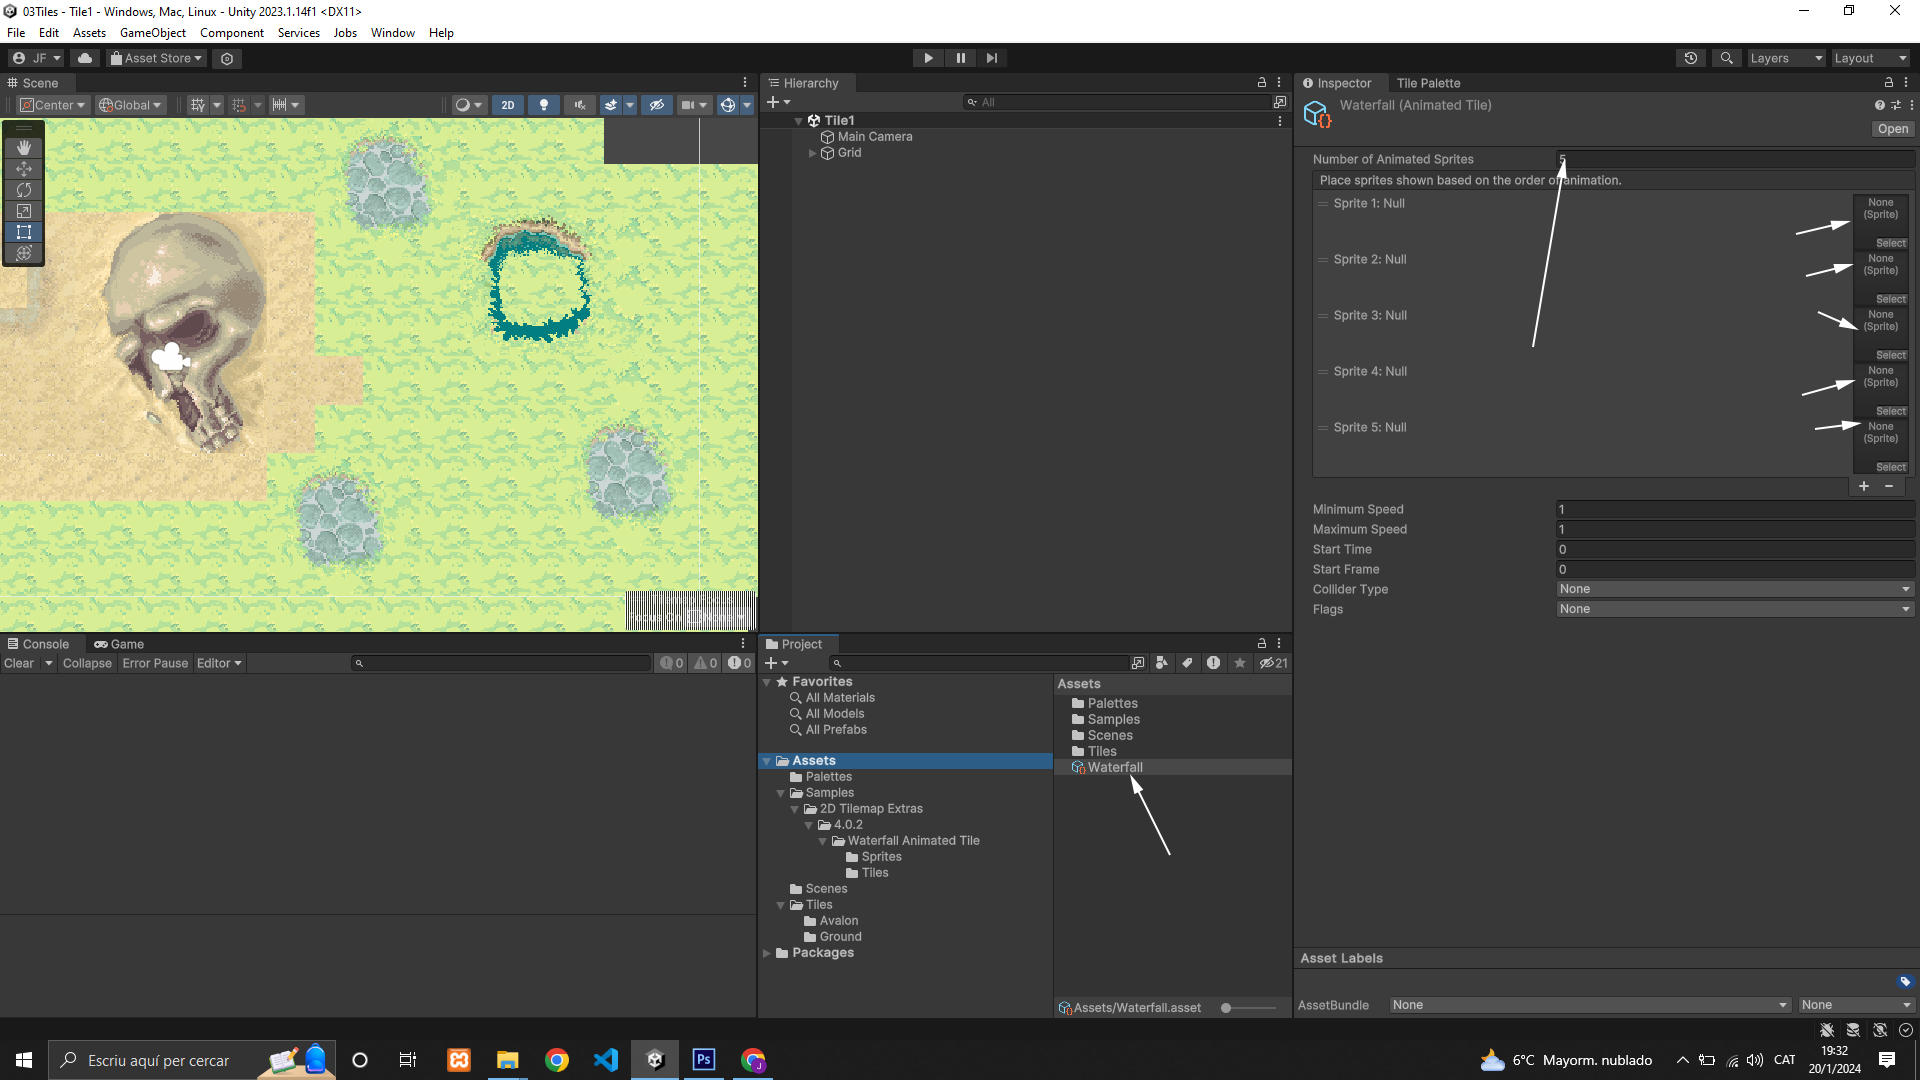Click the Pause button
The height and width of the screenshot is (1080, 1920).
(960, 58)
